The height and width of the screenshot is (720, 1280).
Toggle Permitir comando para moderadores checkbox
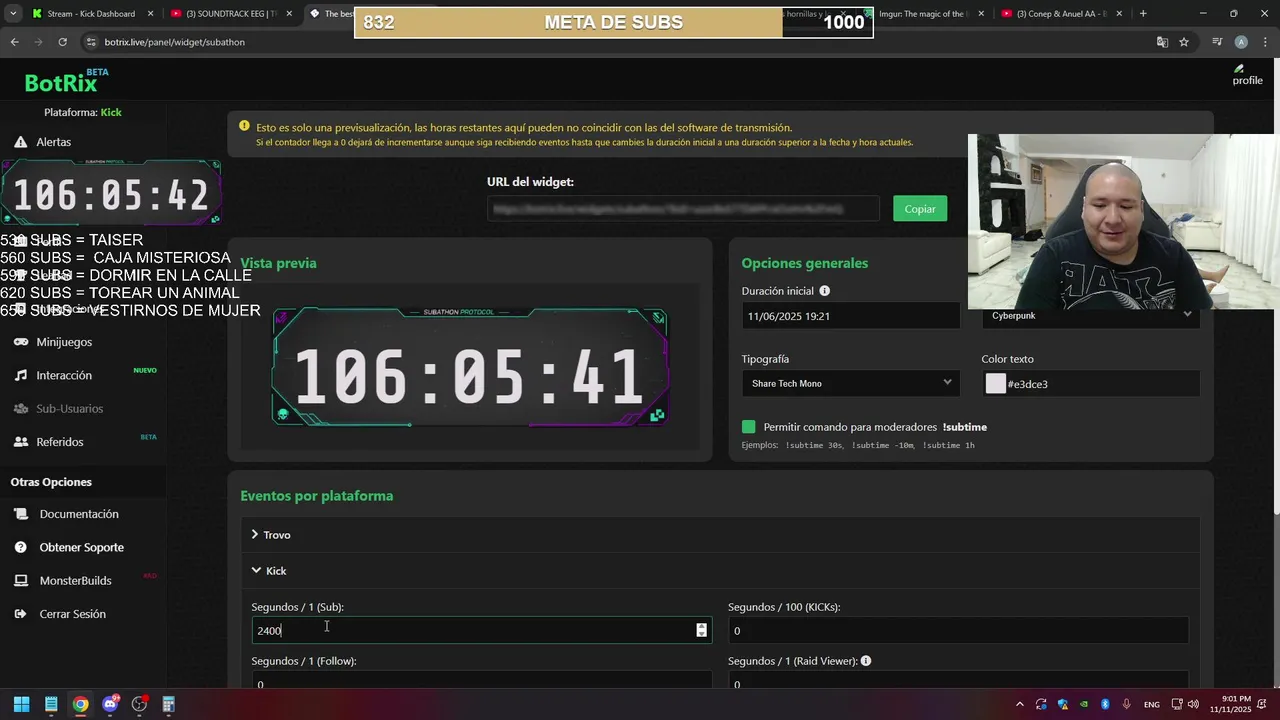[x=749, y=427]
